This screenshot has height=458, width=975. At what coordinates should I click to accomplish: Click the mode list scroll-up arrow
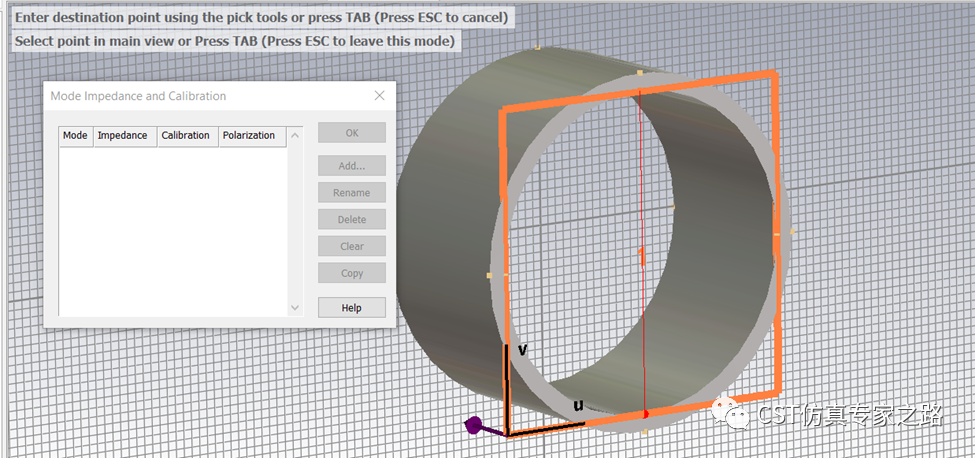click(x=295, y=135)
